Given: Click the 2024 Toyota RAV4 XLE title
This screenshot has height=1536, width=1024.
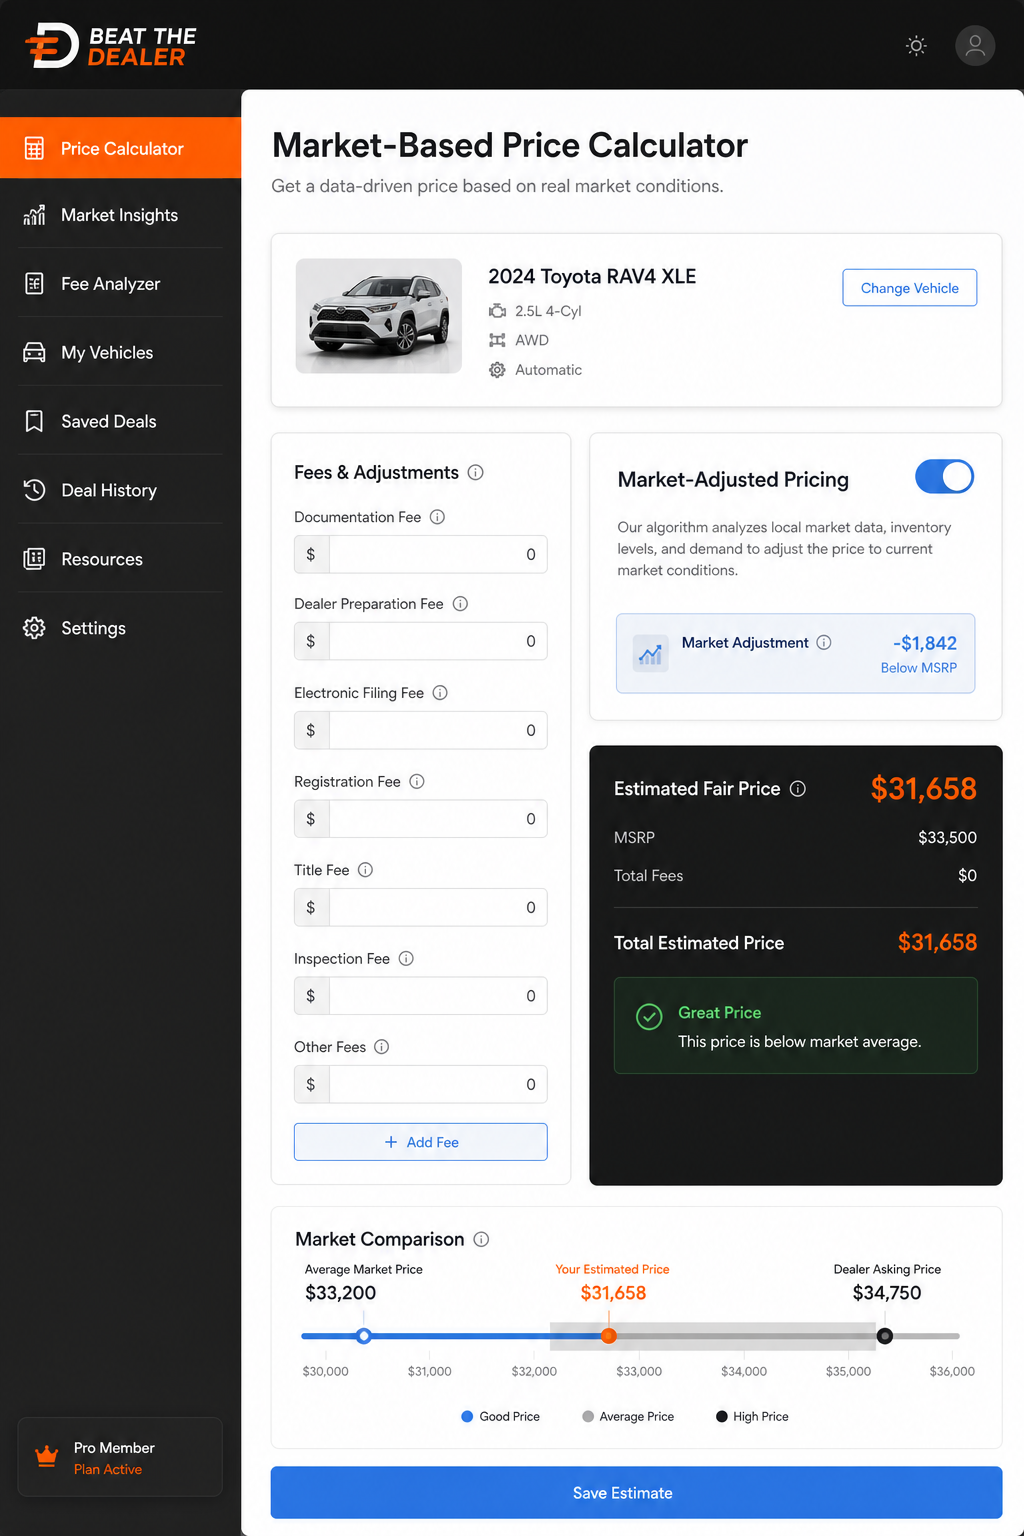Looking at the screenshot, I should click(x=592, y=277).
